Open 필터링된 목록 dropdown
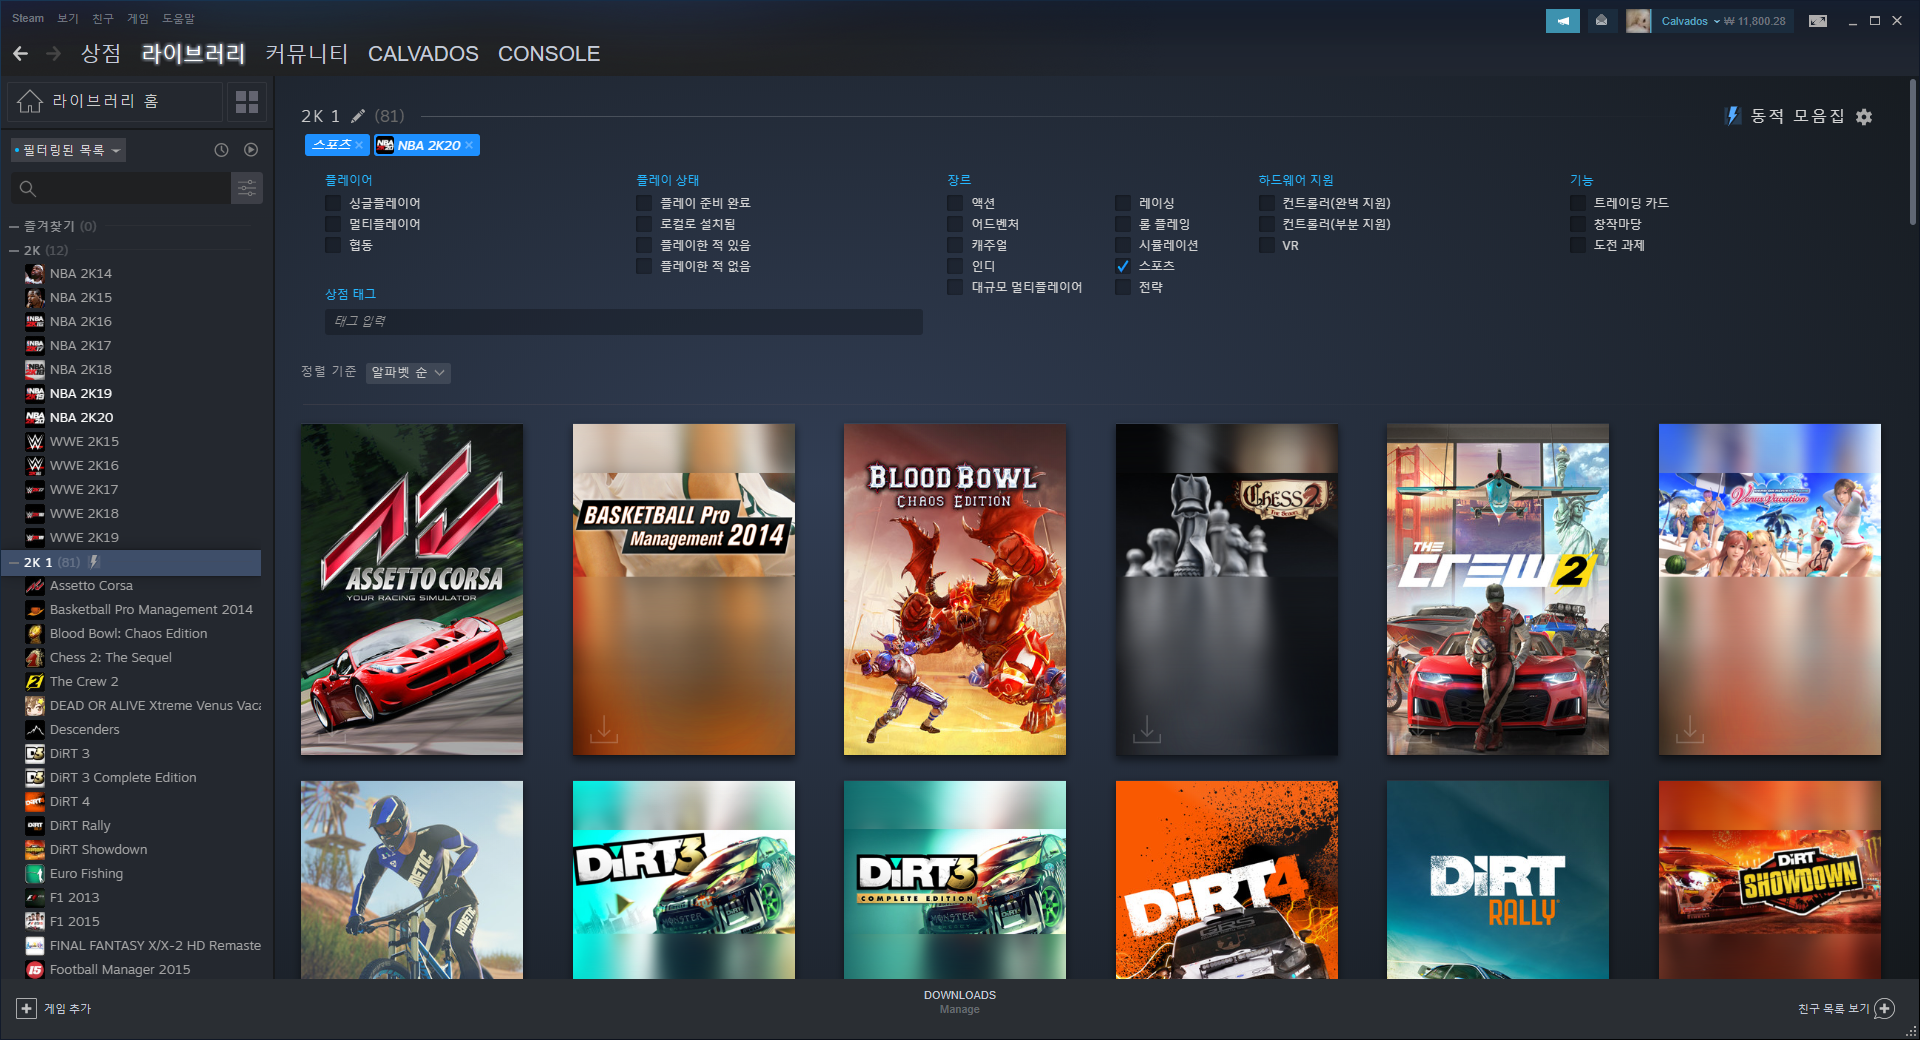 pos(68,150)
